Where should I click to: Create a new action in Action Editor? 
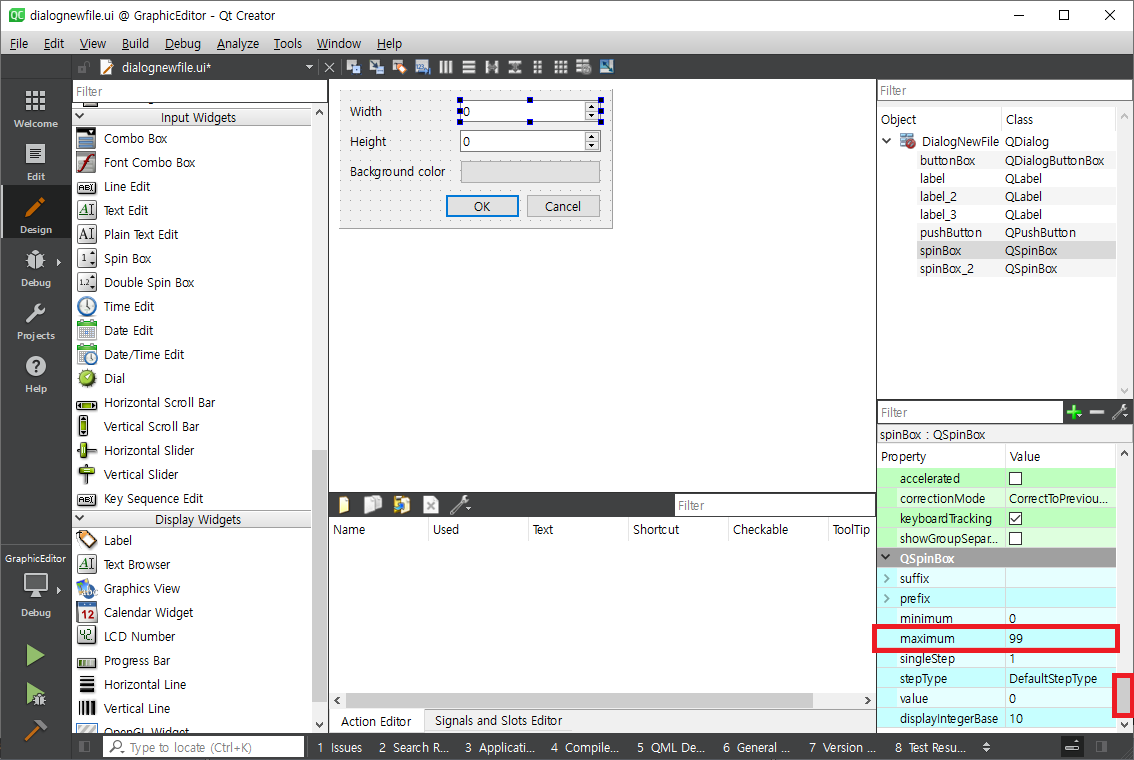(344, 505)
